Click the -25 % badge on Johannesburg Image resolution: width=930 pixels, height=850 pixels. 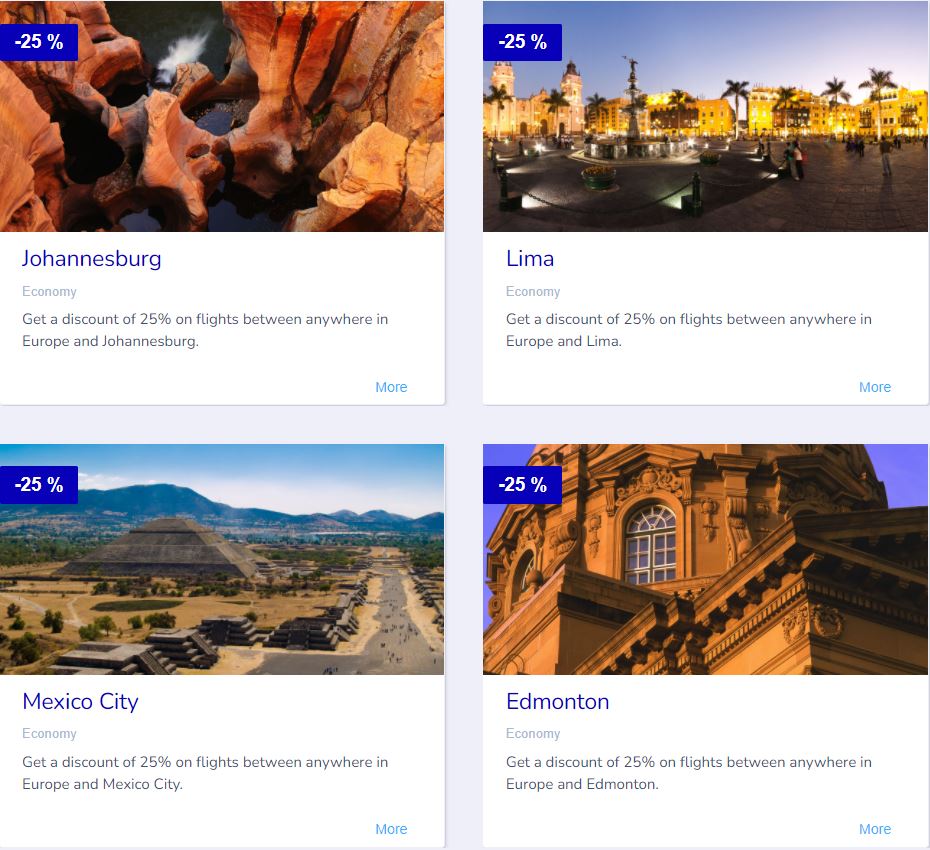[39, 42]
